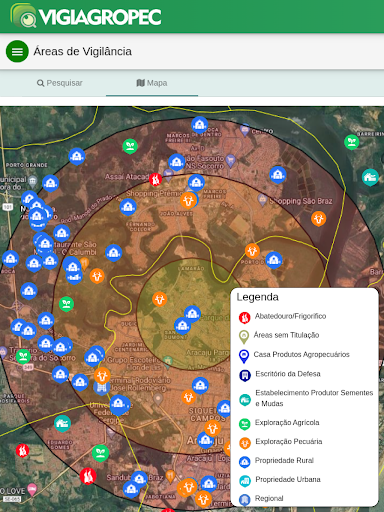This screenshot has height=512, width=384.
Task: Click the Casa Produtos Agropecuários legend icon
Action: (244, 356)
